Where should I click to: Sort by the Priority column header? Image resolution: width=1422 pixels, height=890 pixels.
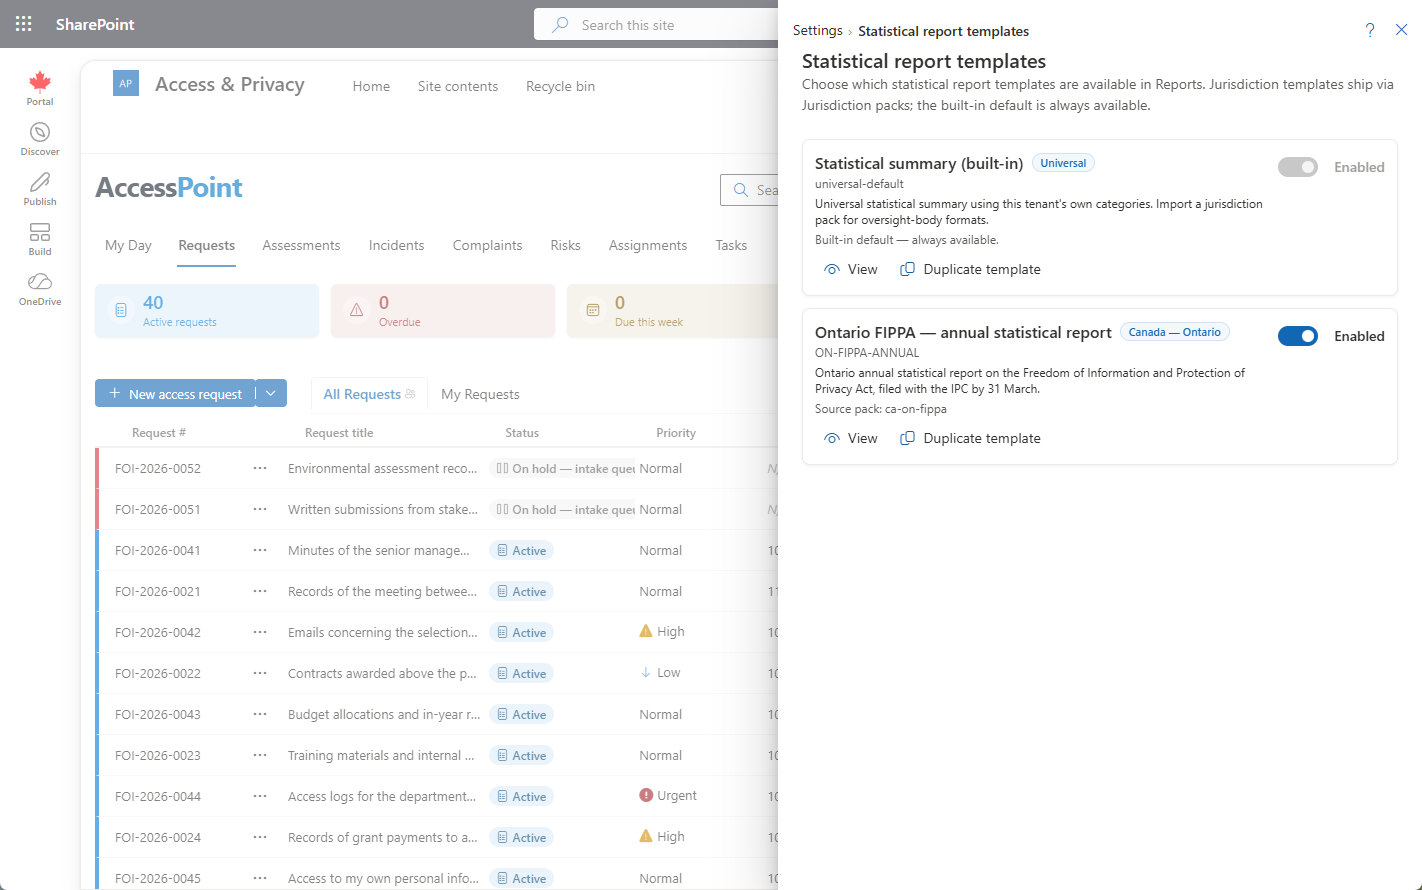click(676, 433)
